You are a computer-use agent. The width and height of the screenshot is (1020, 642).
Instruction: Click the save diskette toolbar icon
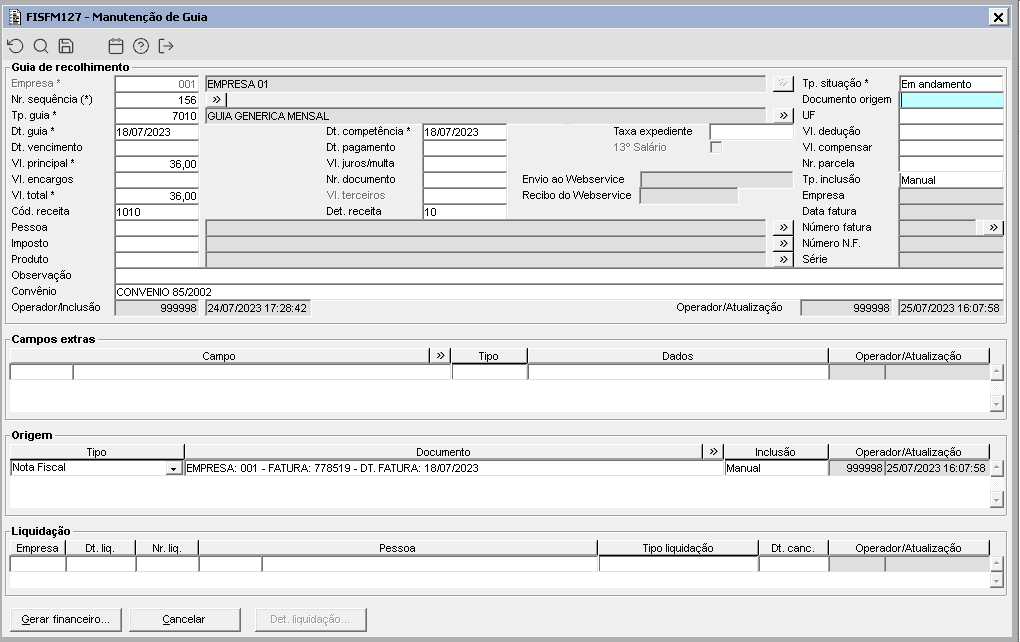66,46
